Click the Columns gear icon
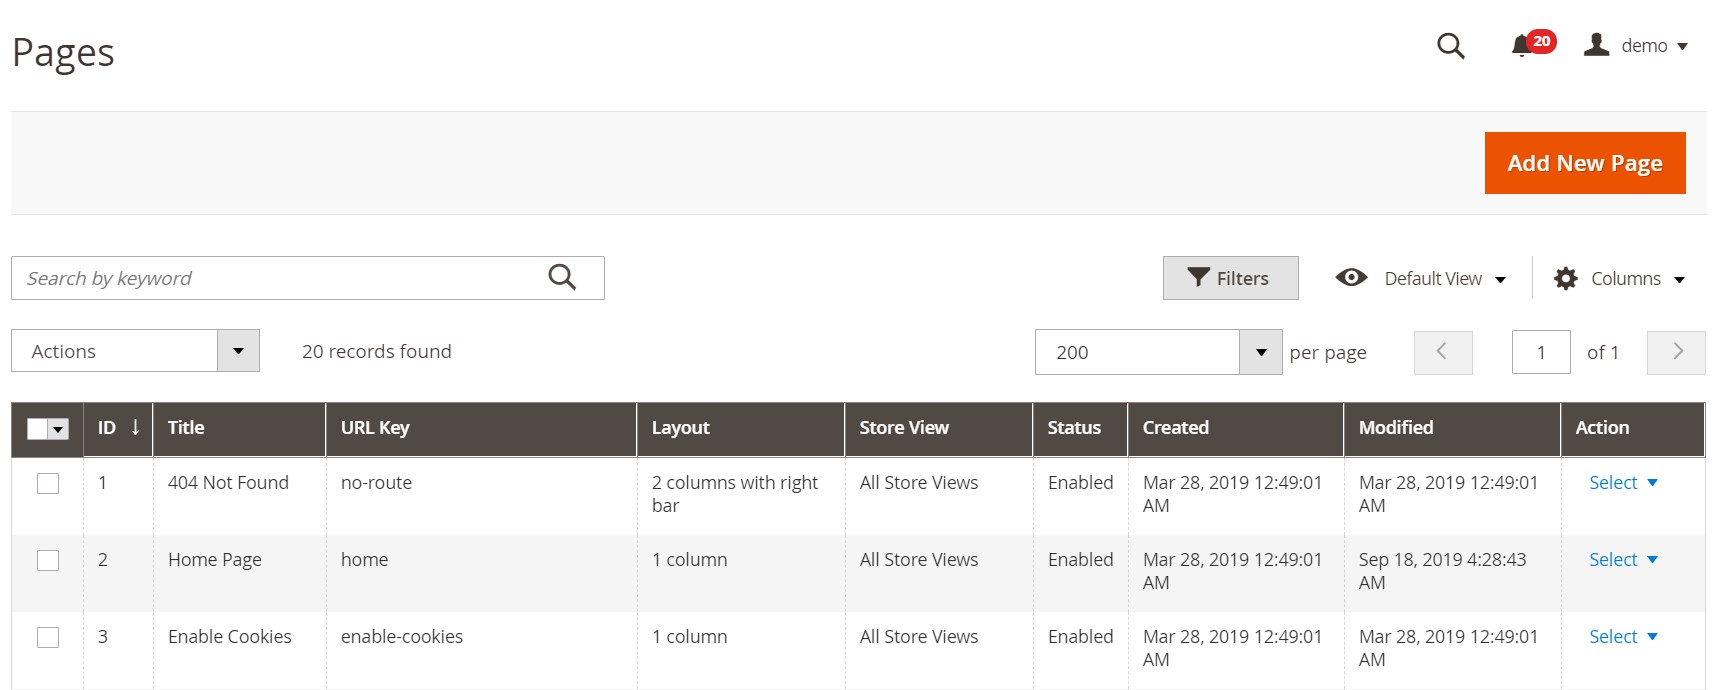1715x690 pixels. (x=1566, y=279)
